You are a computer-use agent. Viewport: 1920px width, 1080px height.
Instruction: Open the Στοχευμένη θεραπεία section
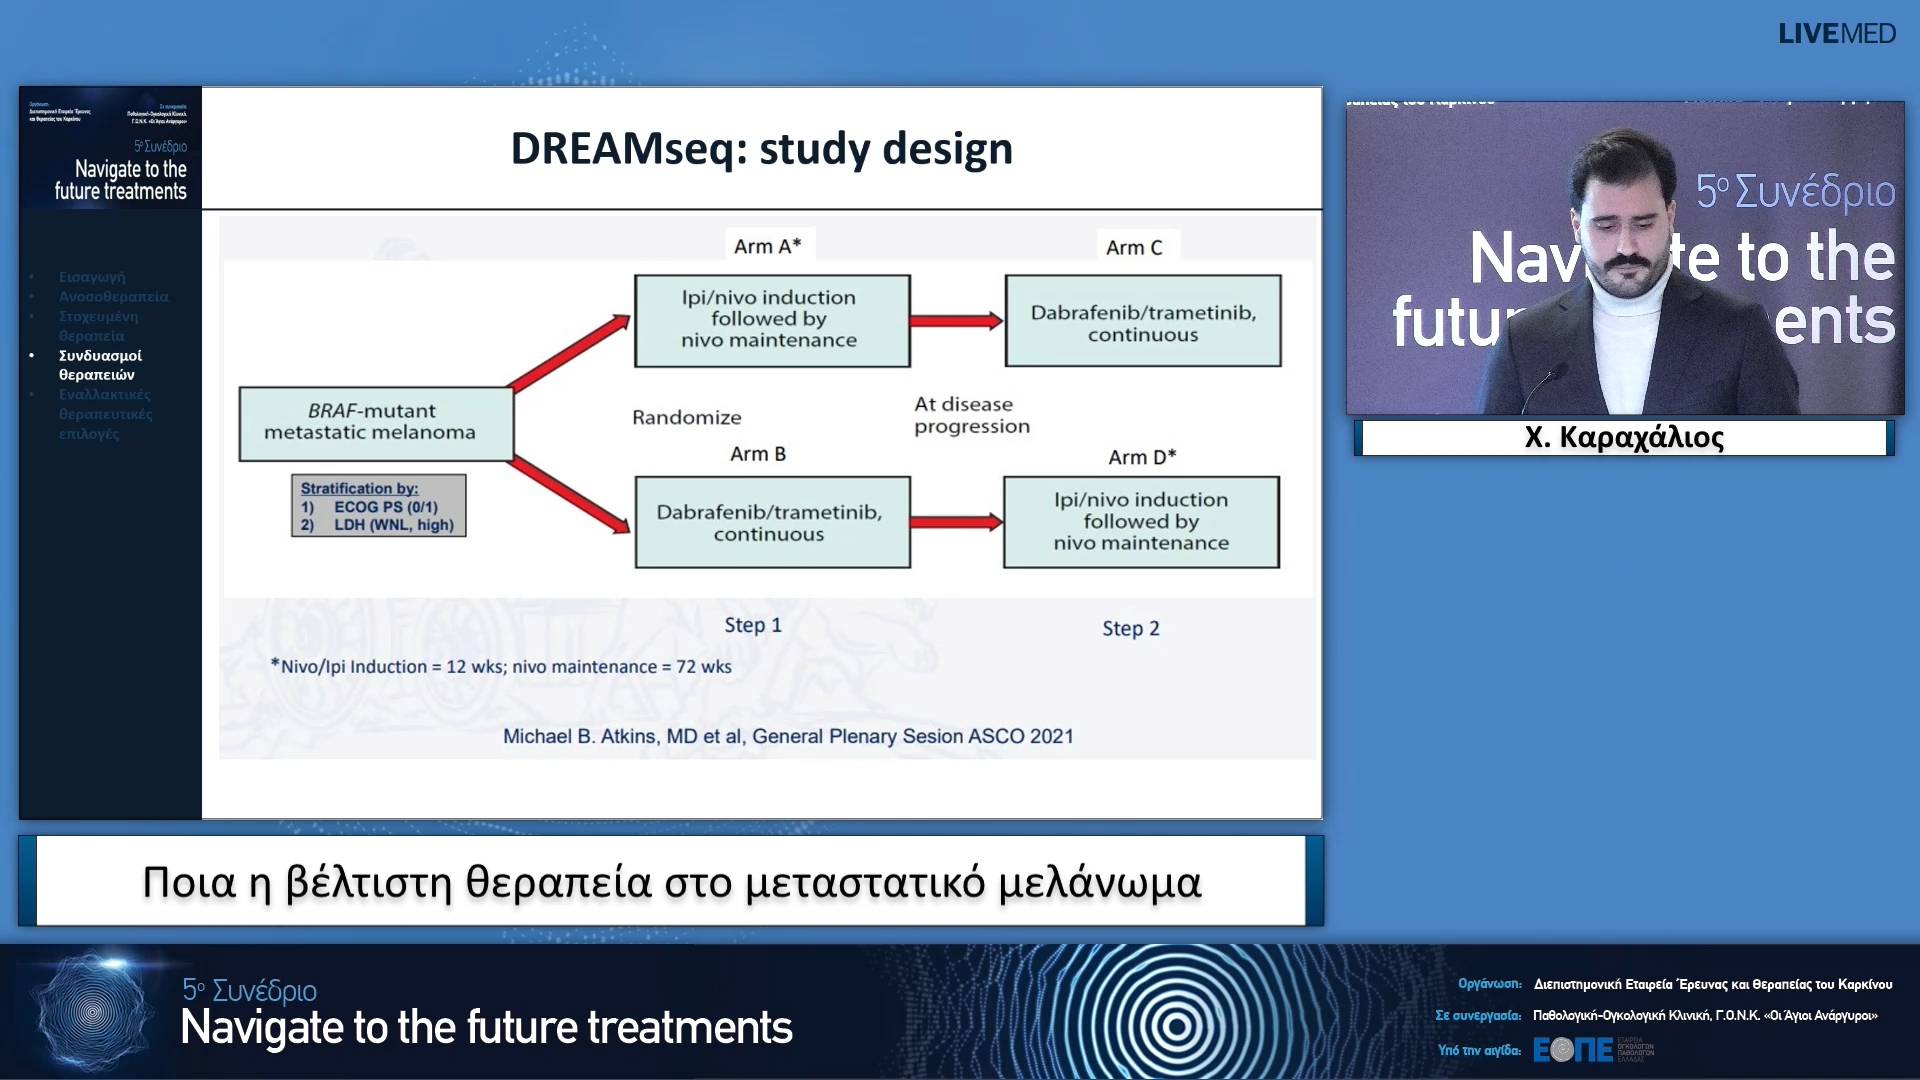(x=98, y=326)
